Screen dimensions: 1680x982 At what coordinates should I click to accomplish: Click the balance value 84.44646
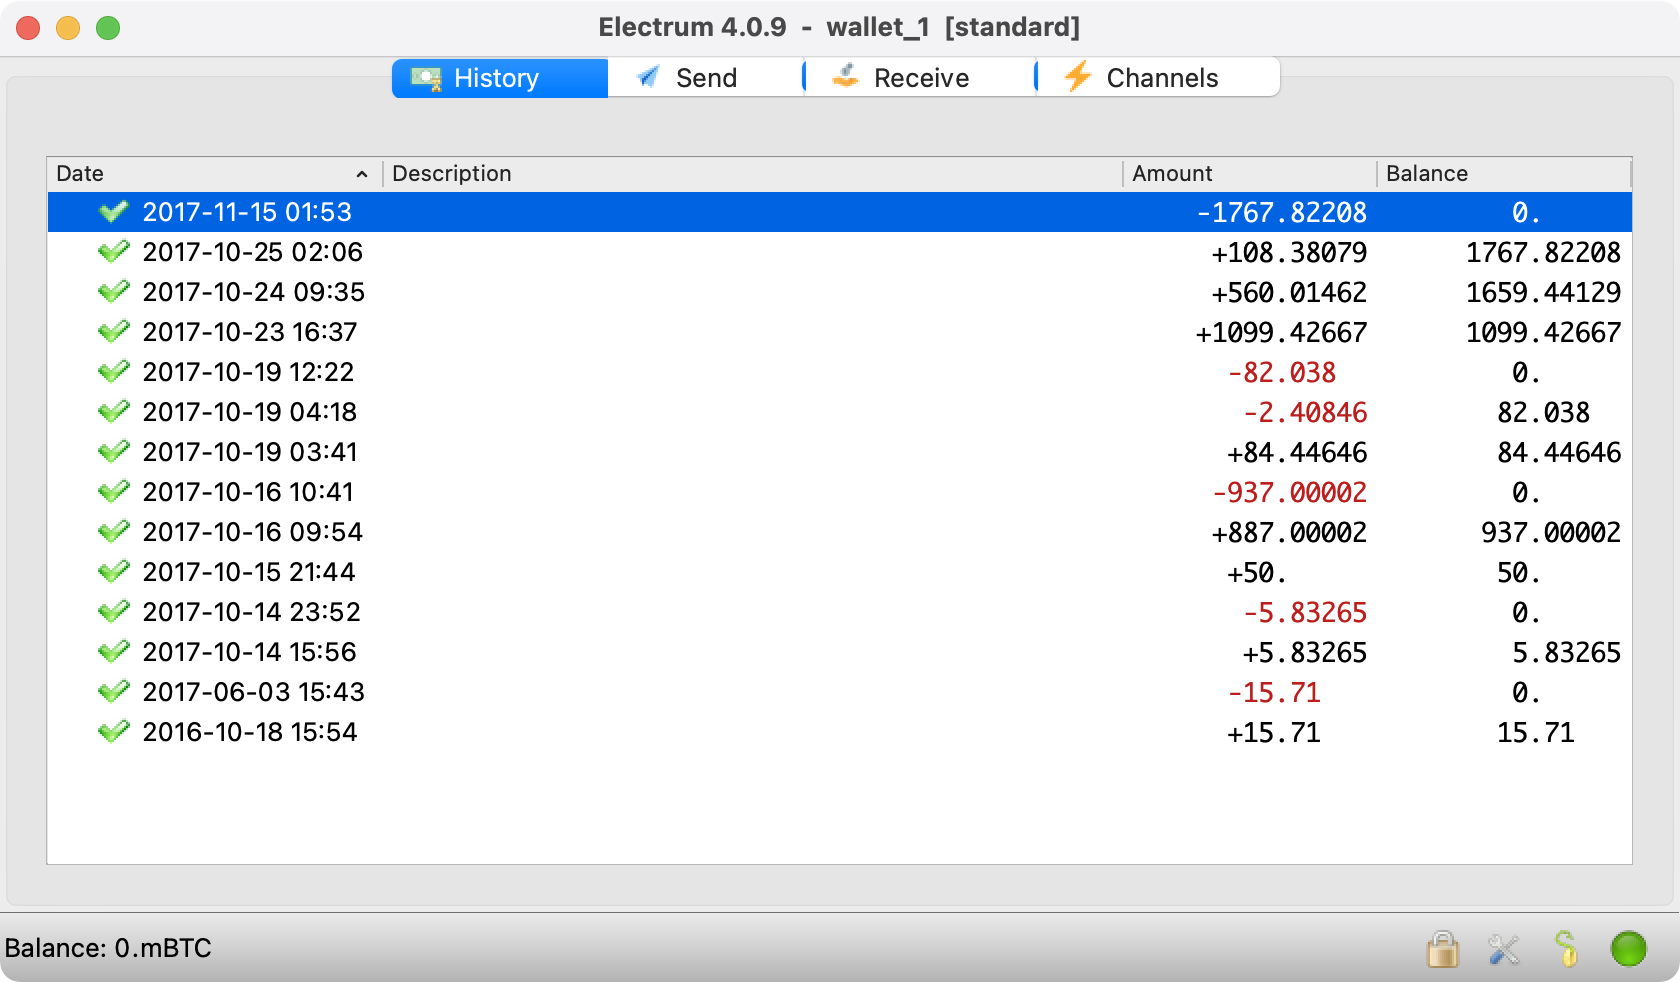tap(1559, 452)
